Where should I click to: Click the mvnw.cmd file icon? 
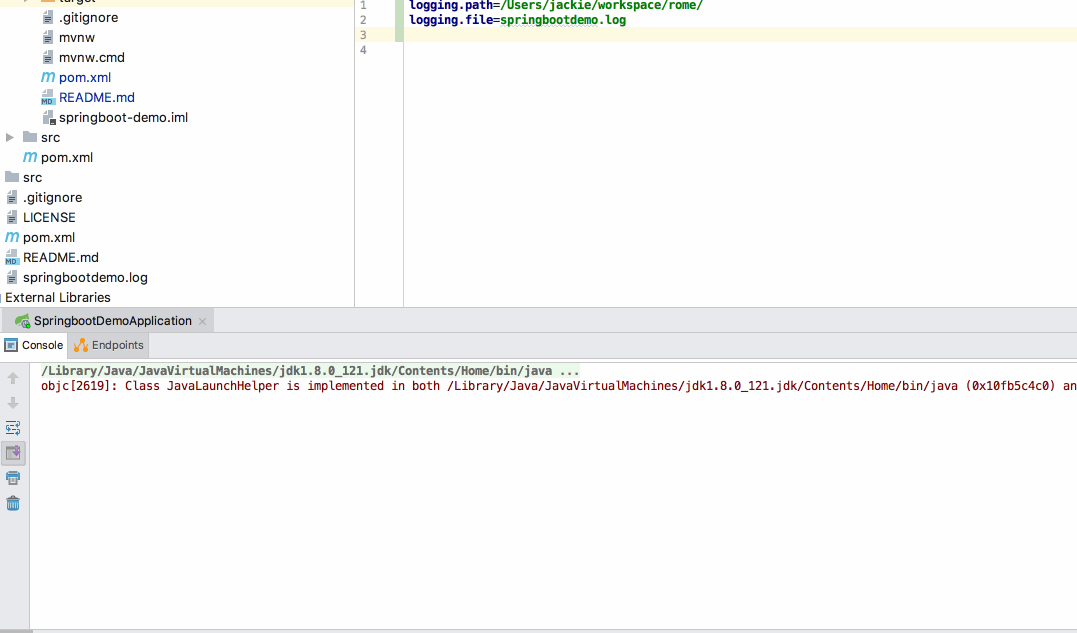tap(47, 58)
